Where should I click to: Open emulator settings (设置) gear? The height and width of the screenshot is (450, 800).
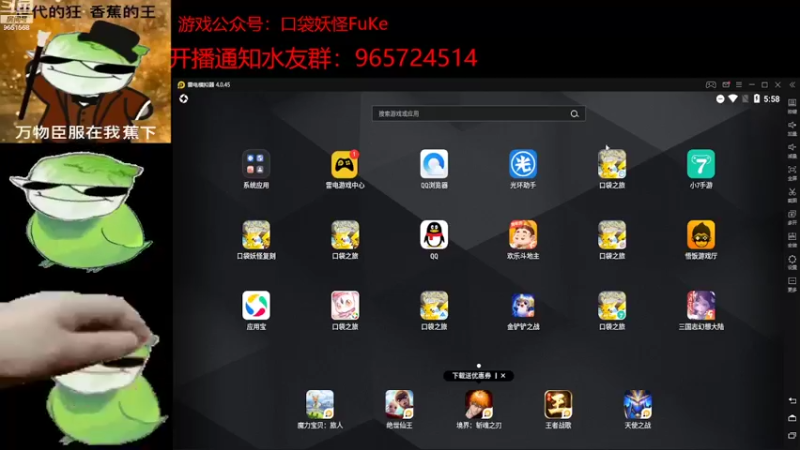[x=792, y=262]
